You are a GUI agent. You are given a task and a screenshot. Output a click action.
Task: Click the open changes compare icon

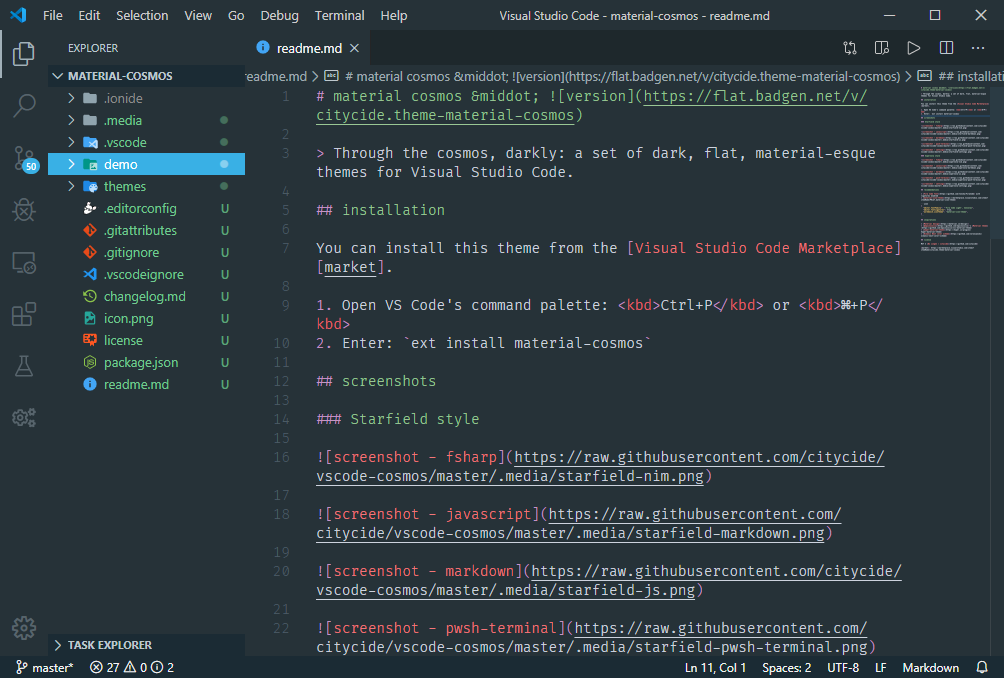click(x=850, y=48)
